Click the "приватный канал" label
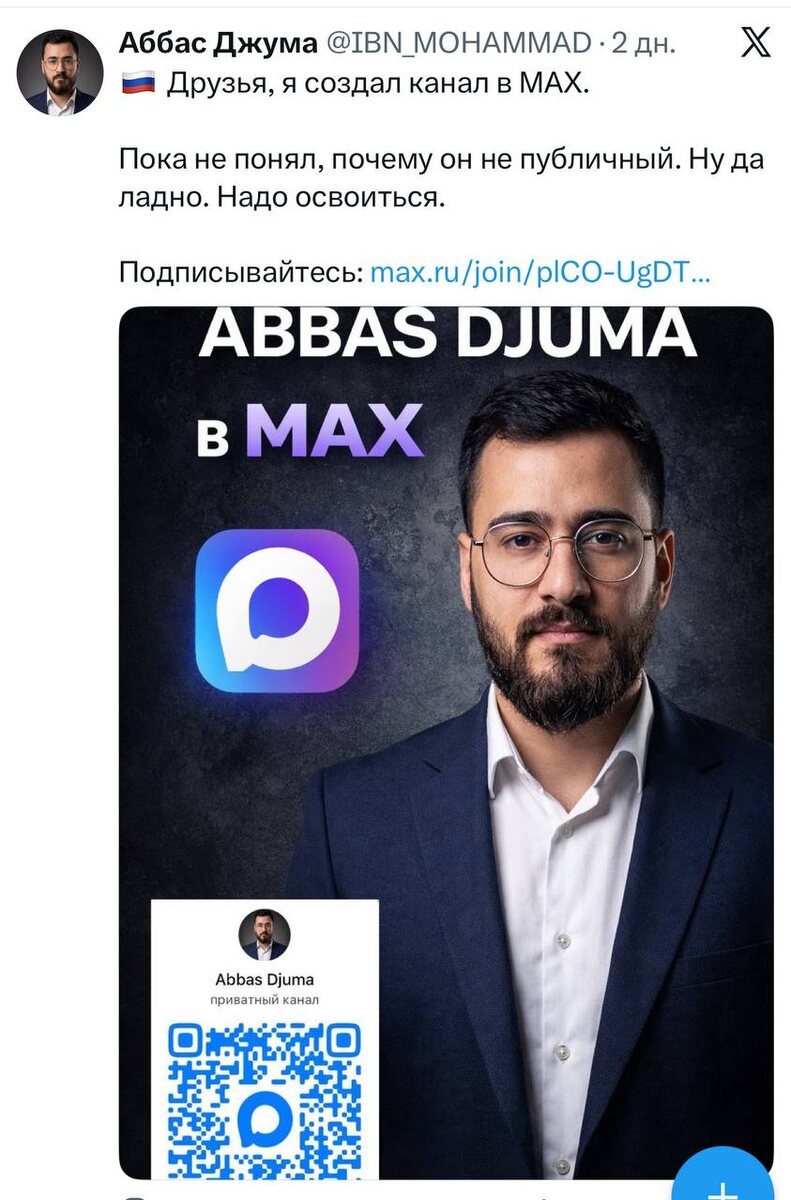 (264, 999)
